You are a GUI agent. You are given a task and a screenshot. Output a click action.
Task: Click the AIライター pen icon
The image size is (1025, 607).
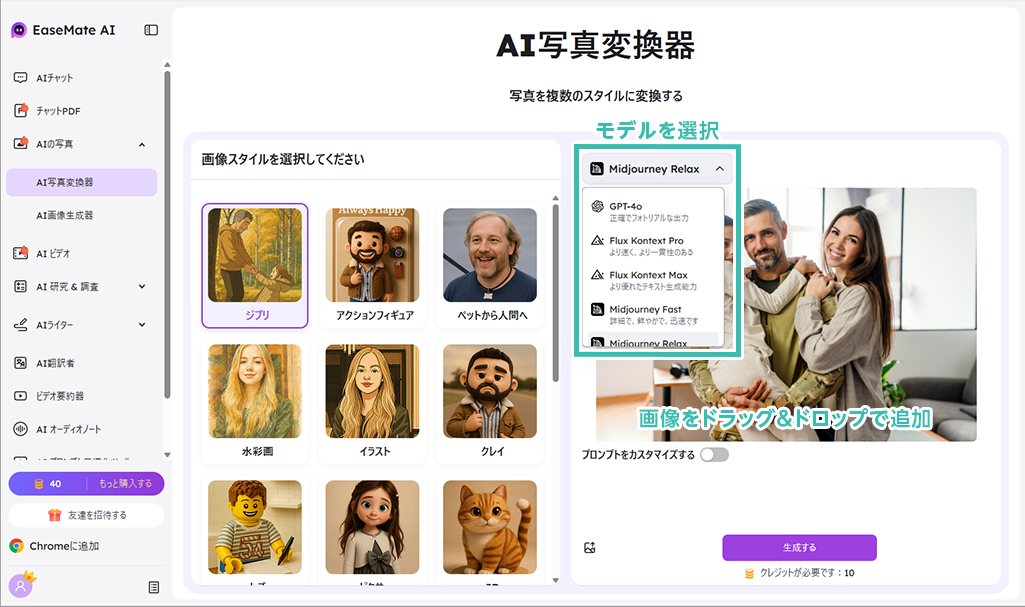point(20,325)
